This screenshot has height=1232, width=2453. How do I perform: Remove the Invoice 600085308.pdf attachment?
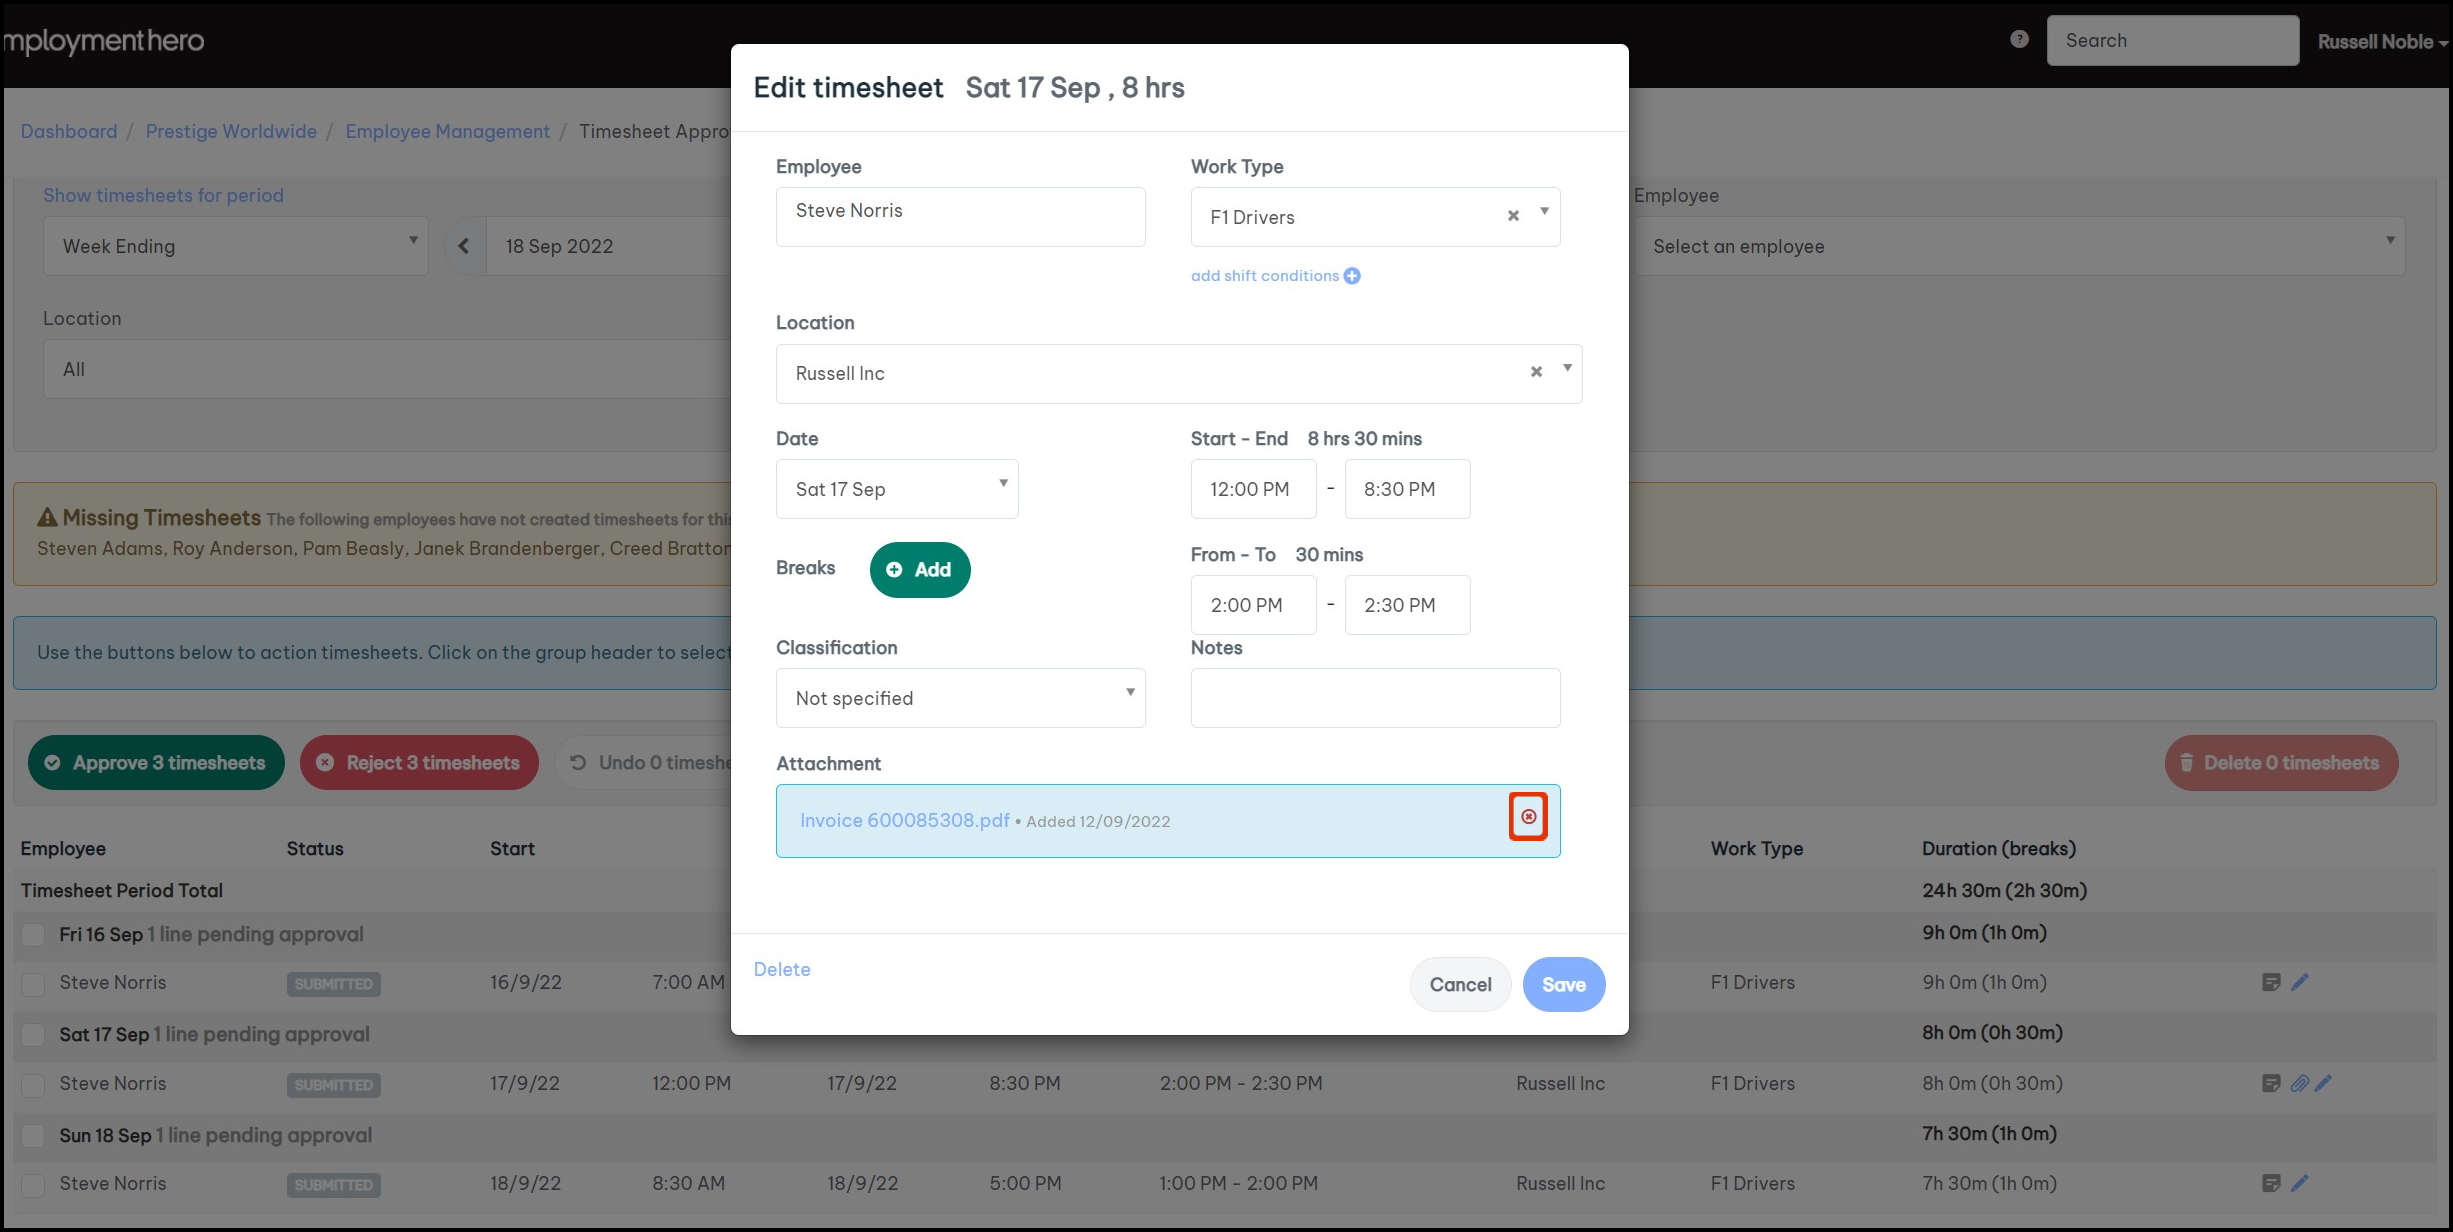1528,817
